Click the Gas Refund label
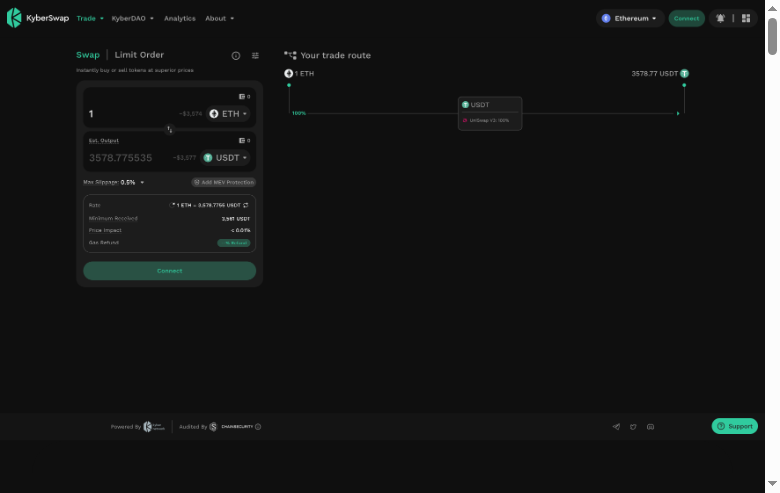This screenshot has width=780, height=493. click(103, 243)
